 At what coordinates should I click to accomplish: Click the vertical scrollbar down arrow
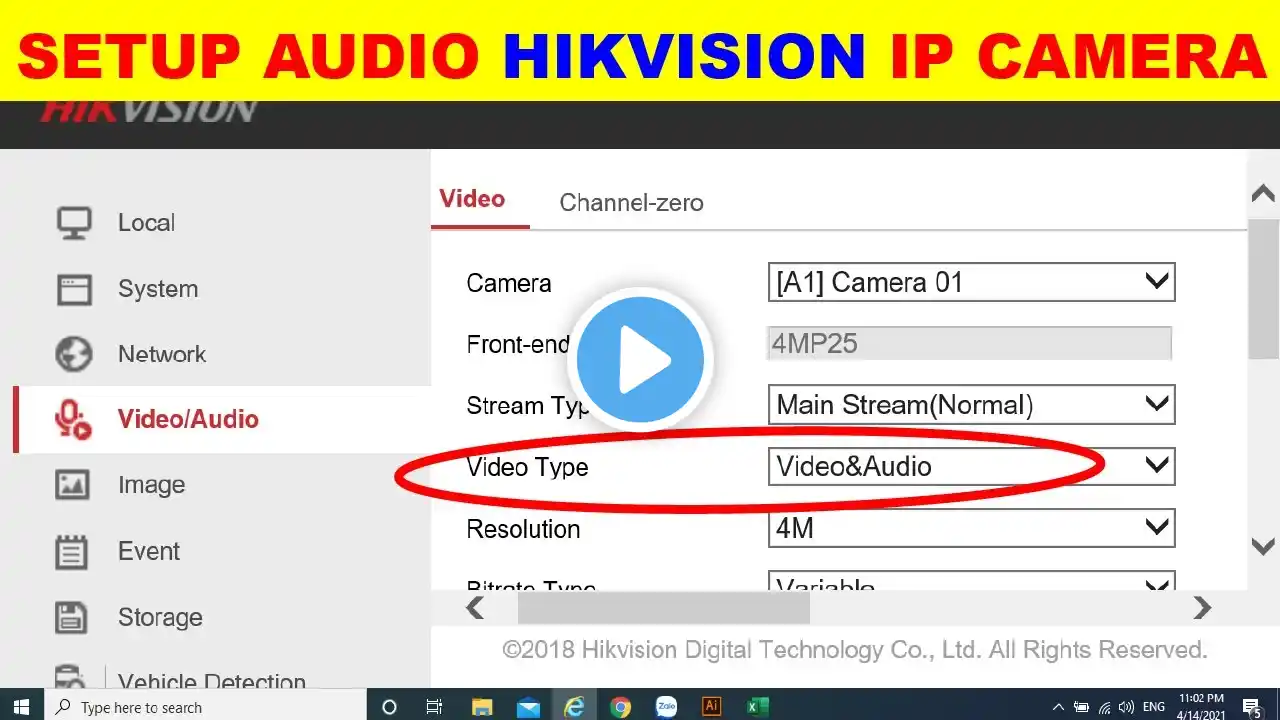[x=1264, y=547]
